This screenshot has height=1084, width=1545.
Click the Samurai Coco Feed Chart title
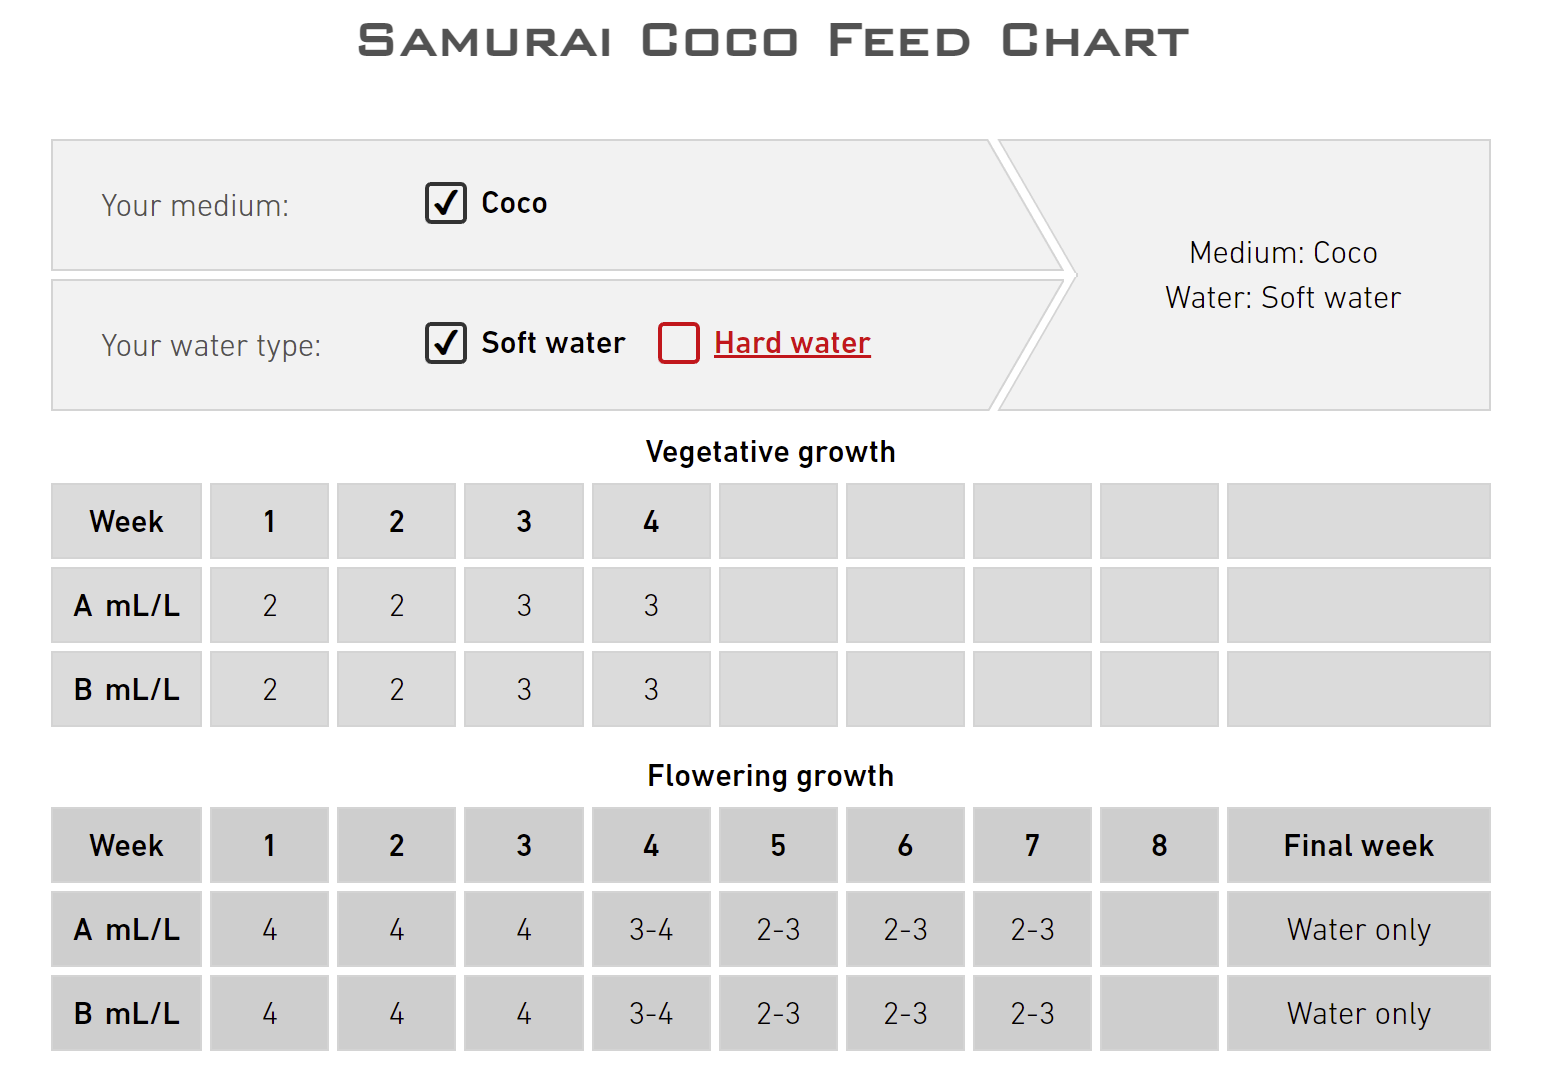click(x=773, y=41)
